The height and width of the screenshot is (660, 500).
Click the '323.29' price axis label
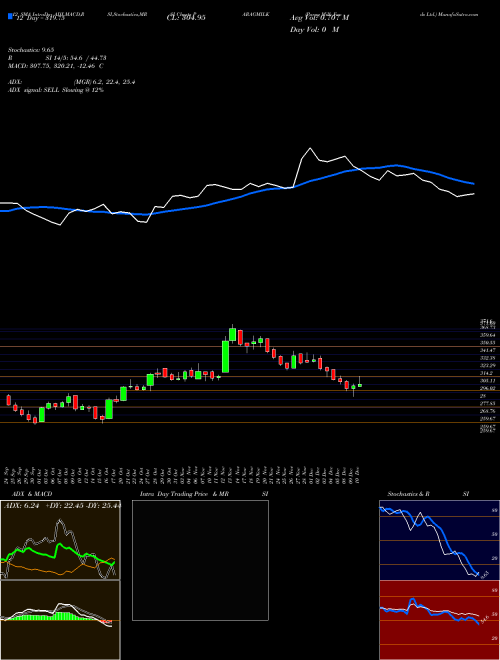click(x=487, y=365)
